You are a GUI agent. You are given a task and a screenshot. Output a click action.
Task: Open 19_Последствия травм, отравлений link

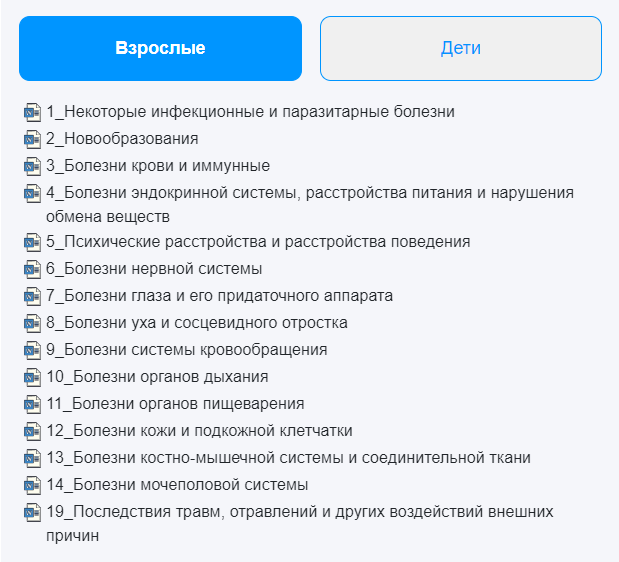pyautogui.click(x=299, y=512)
